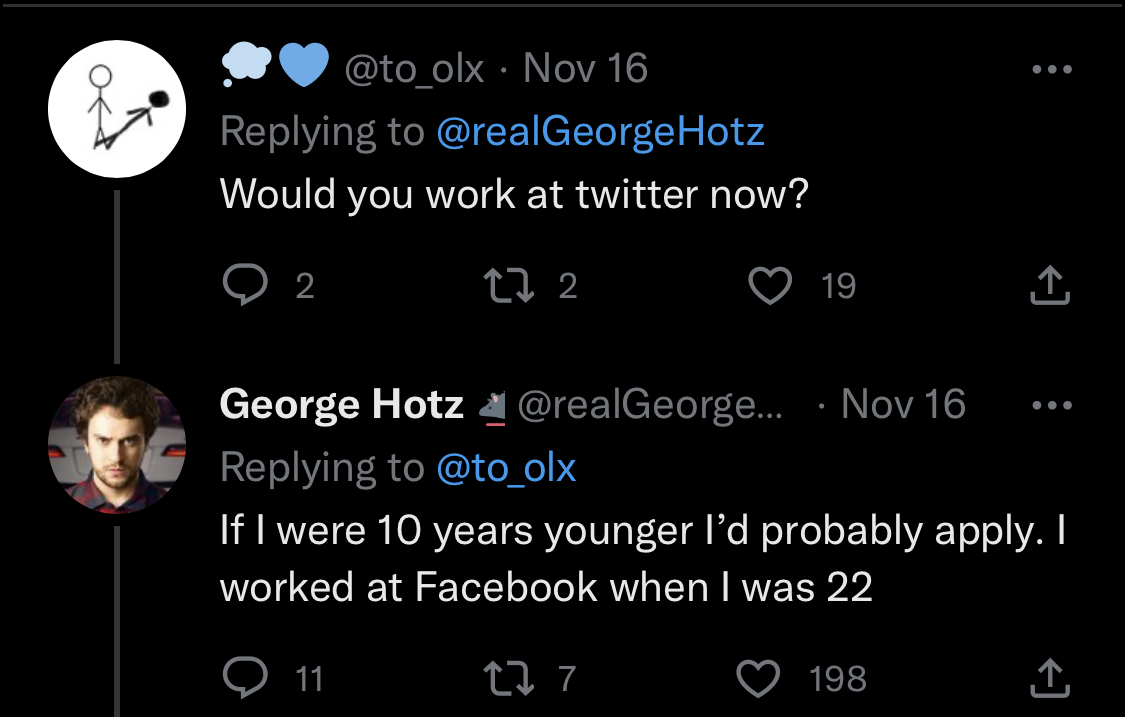Like George Hotz's tweet
This screenshot has height=717, width=1125.
[x=758, y=680]
